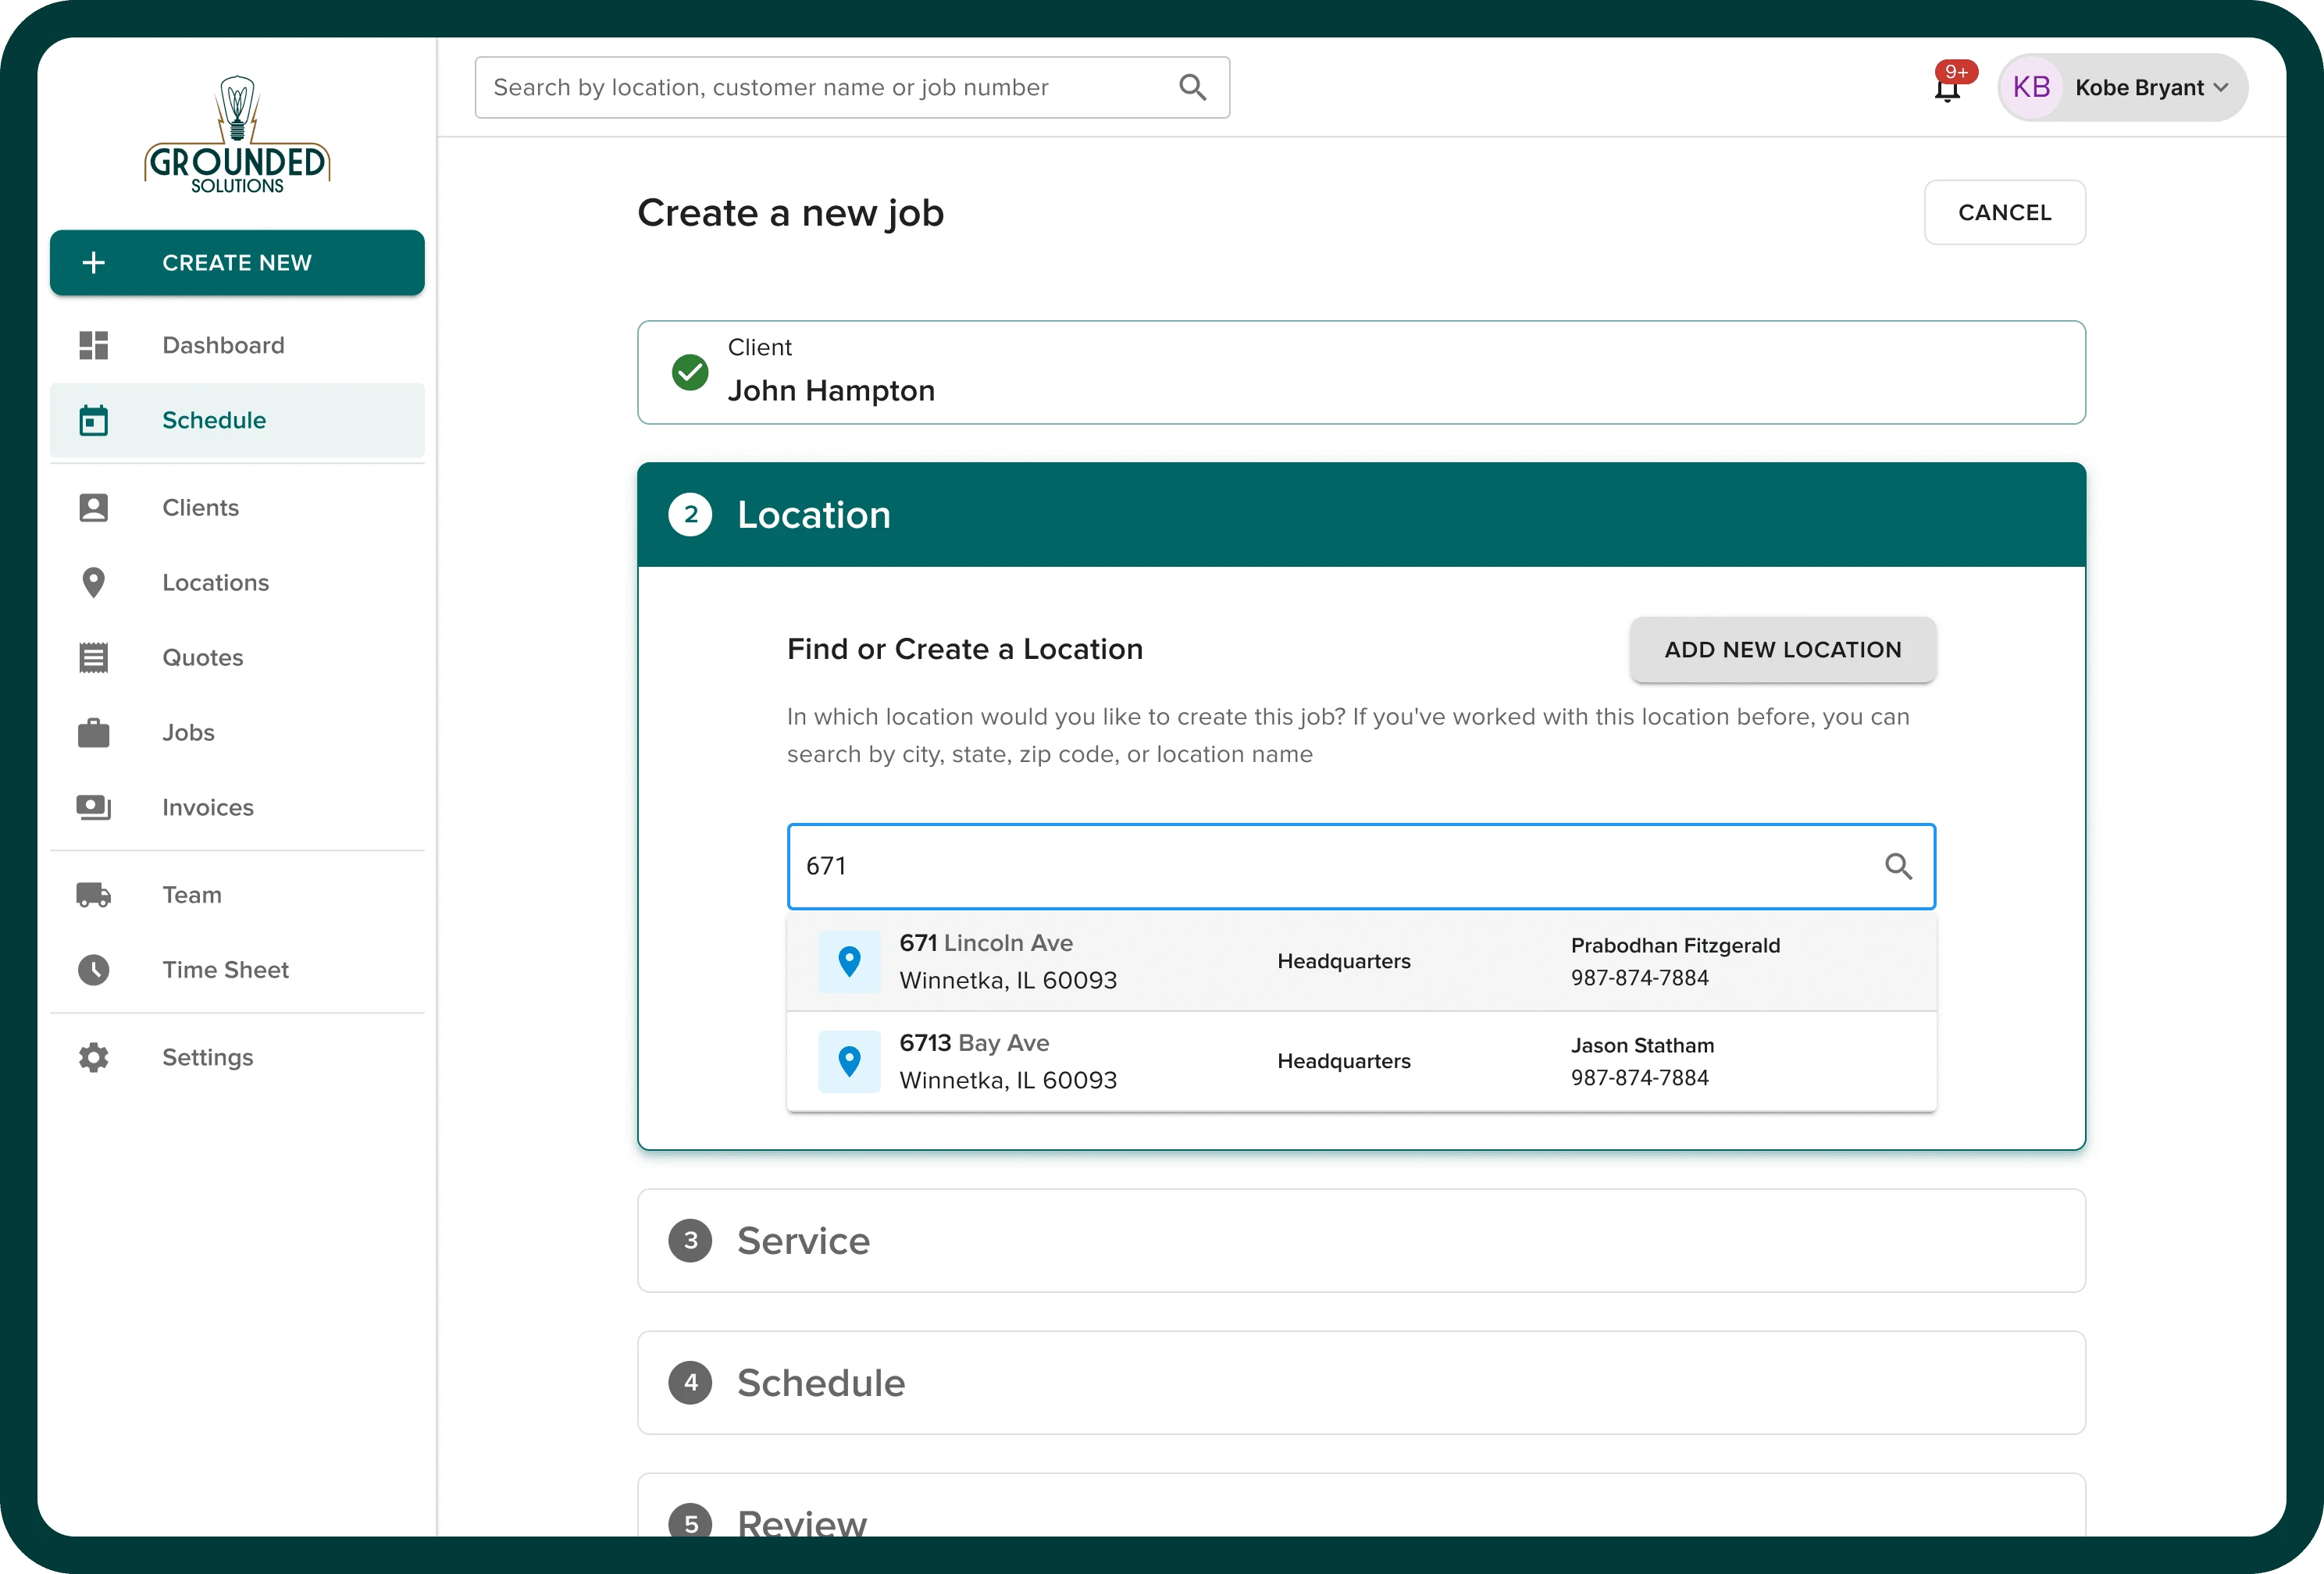The image size is (2324, 1574).
Task: Click the step 3 number badge
Action: (x=690, y=1241)
